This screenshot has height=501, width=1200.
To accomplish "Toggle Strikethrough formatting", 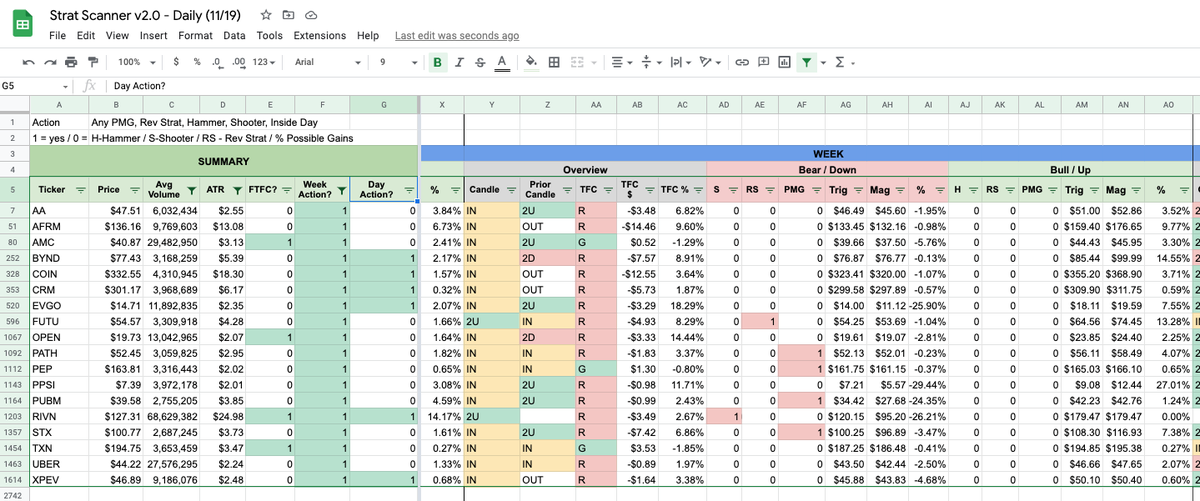I will [x=480, y=62].
